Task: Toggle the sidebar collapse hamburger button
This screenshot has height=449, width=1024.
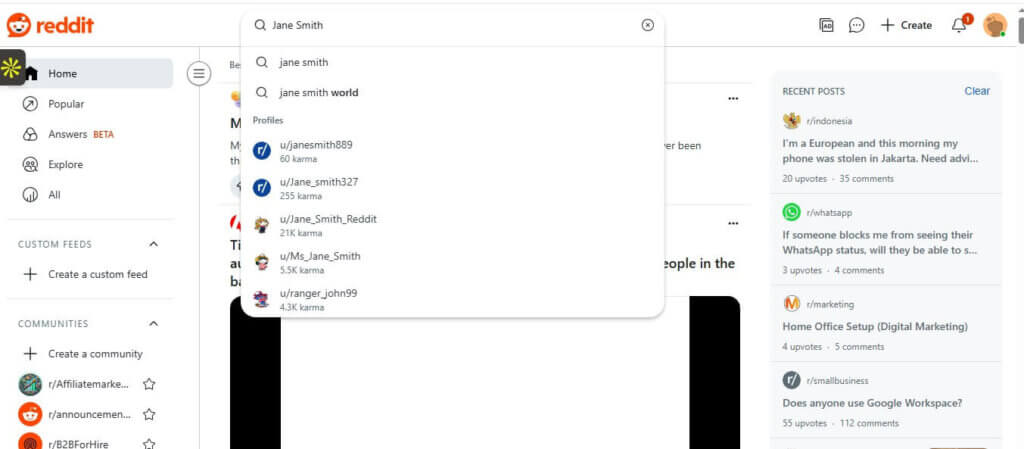Action: click(199, 74)
